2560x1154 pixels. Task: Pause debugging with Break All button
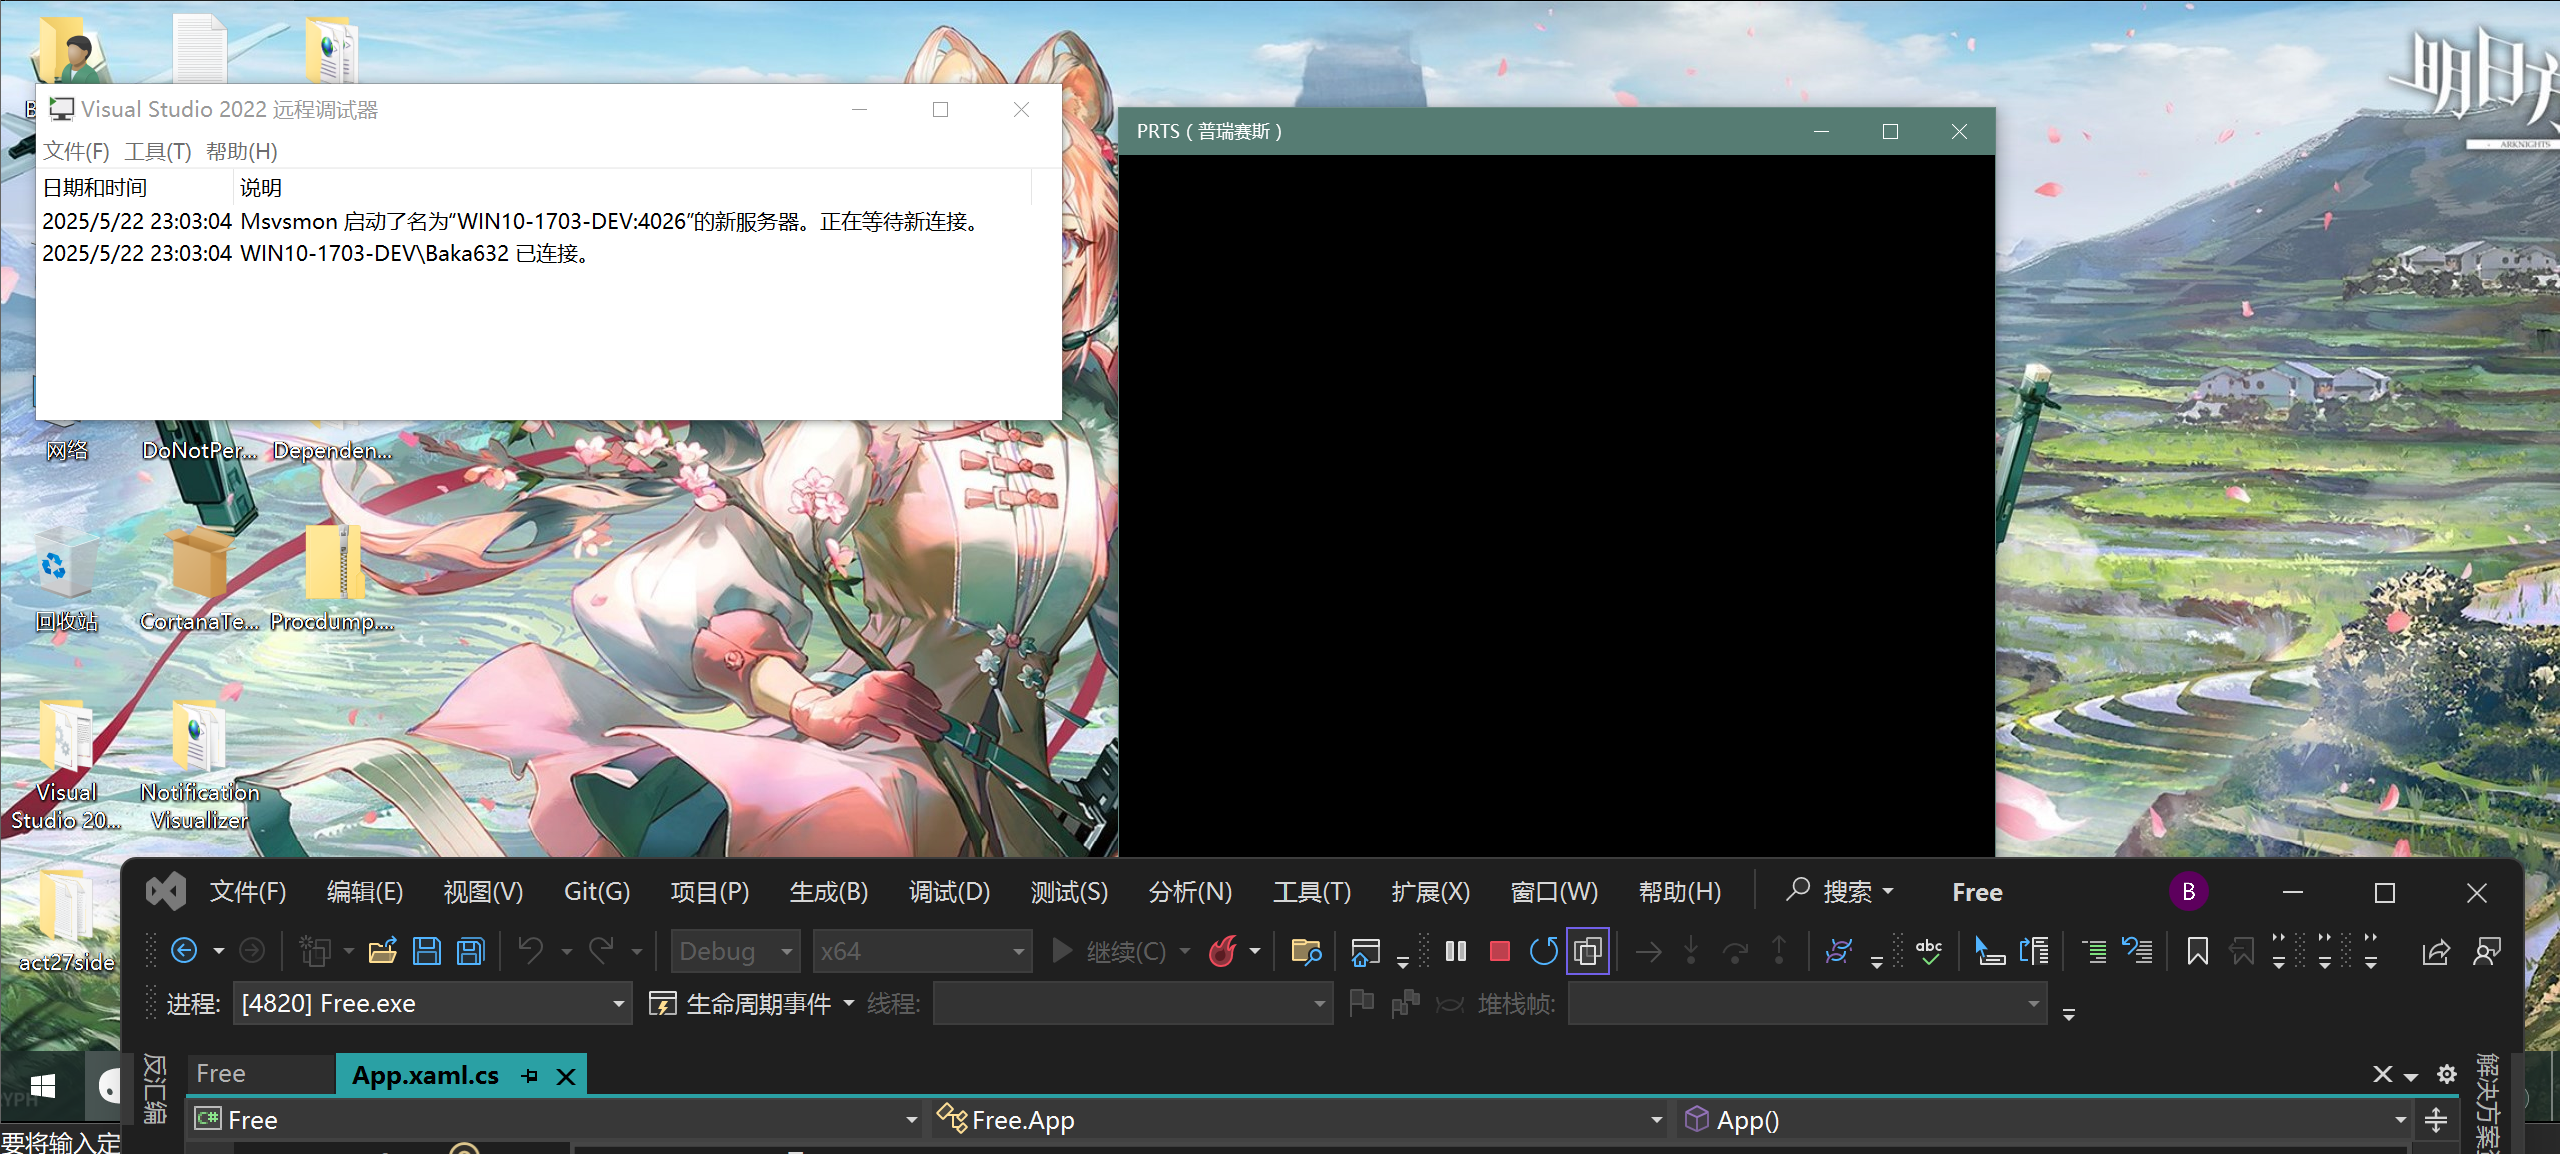1456,951
